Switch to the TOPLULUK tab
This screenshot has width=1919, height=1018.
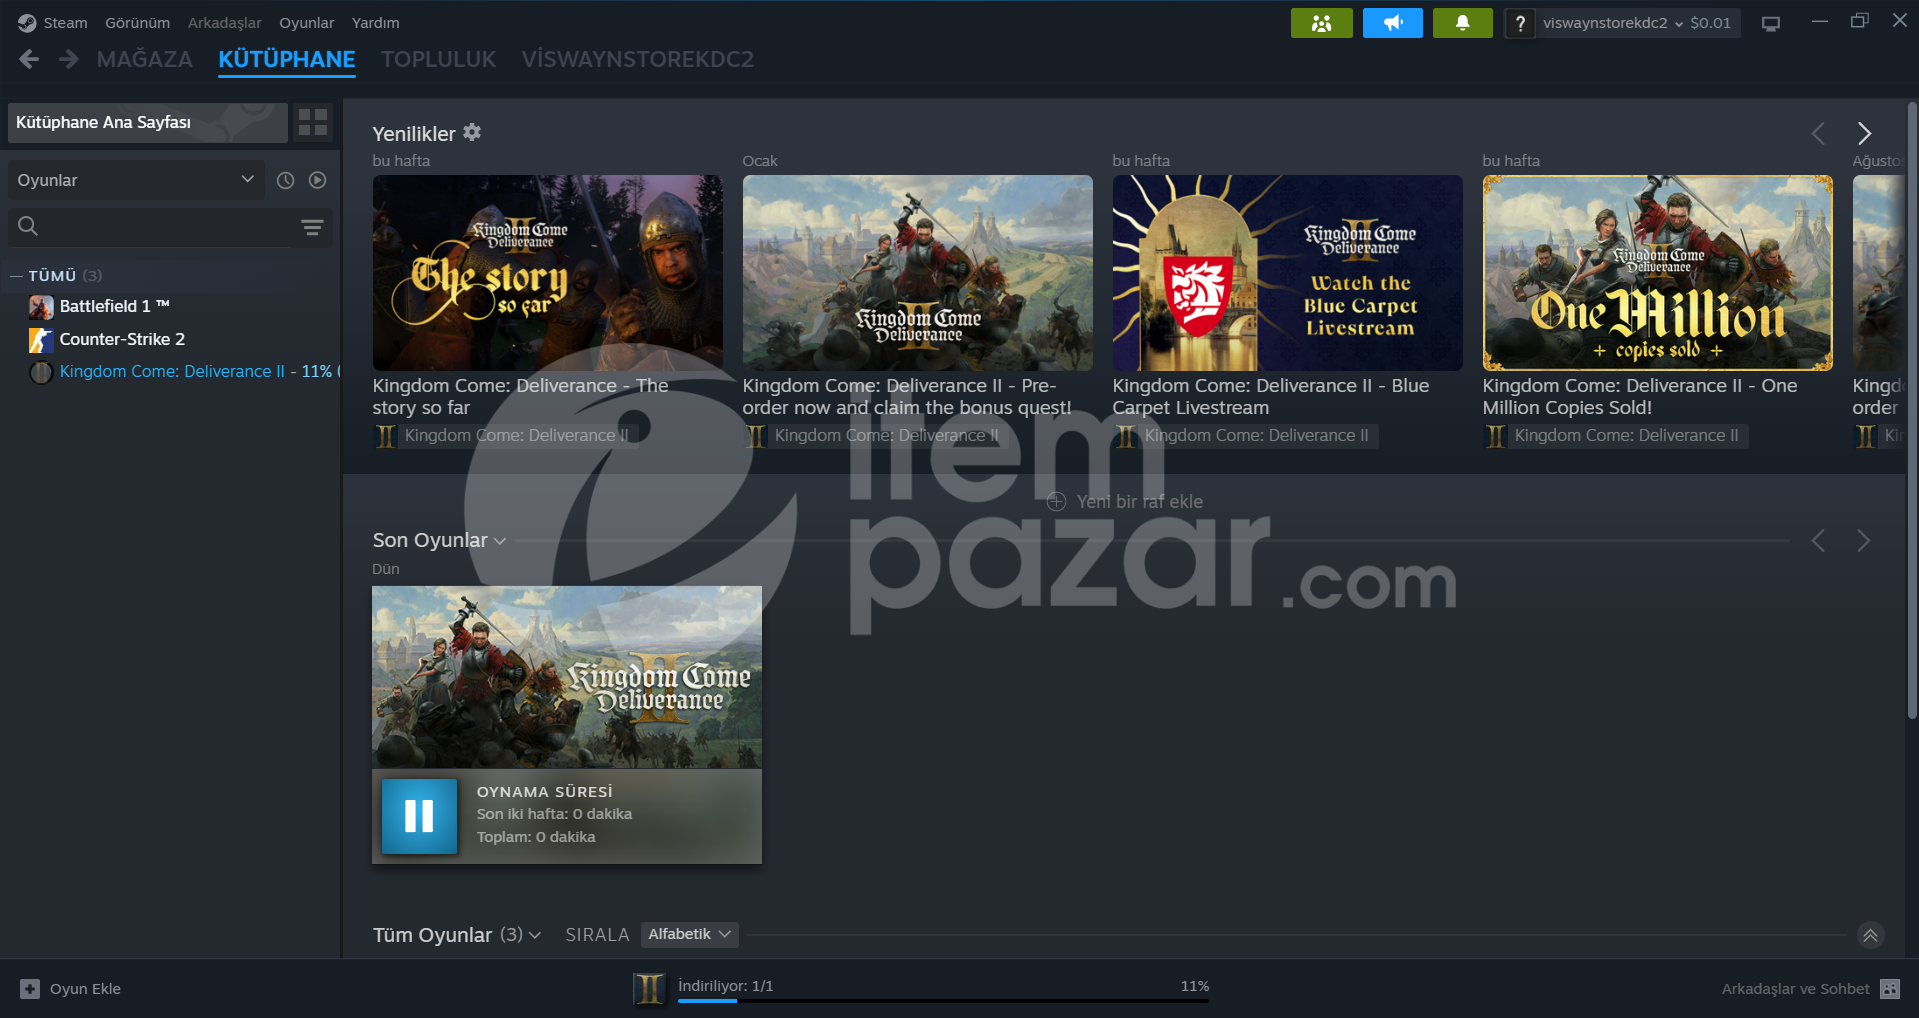coord(438,59)
